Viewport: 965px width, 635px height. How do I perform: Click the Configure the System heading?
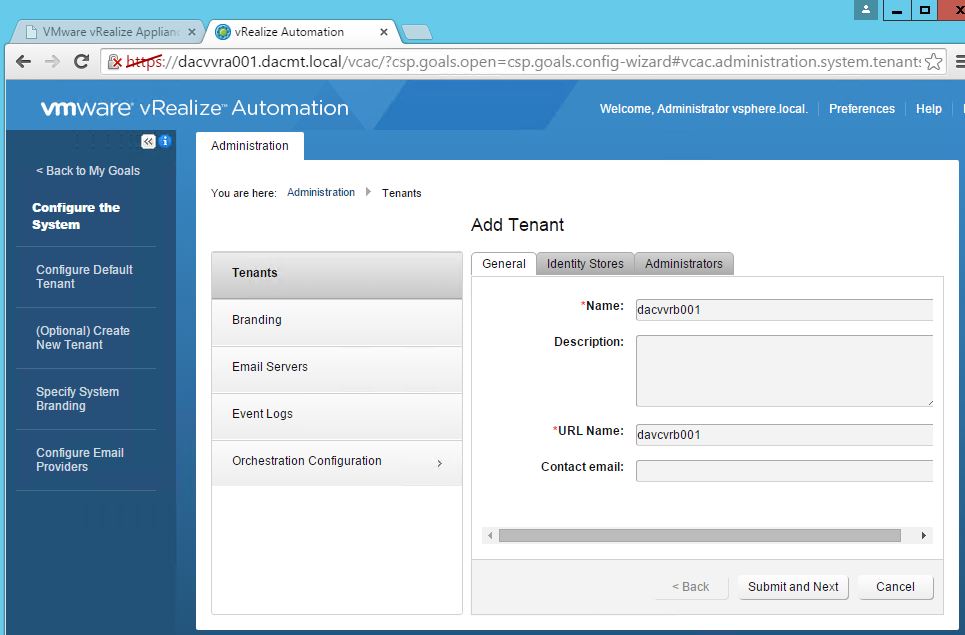point(76,216)
